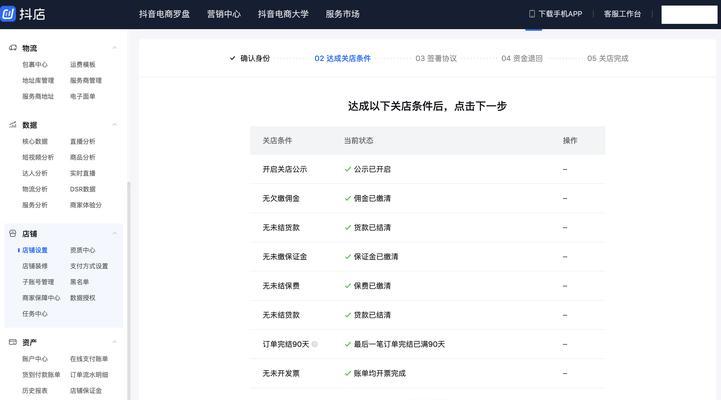Click the green check beside 最后一笔订单完结已满90天
Screen dimensions: 721x400
[x=348, y=344]
